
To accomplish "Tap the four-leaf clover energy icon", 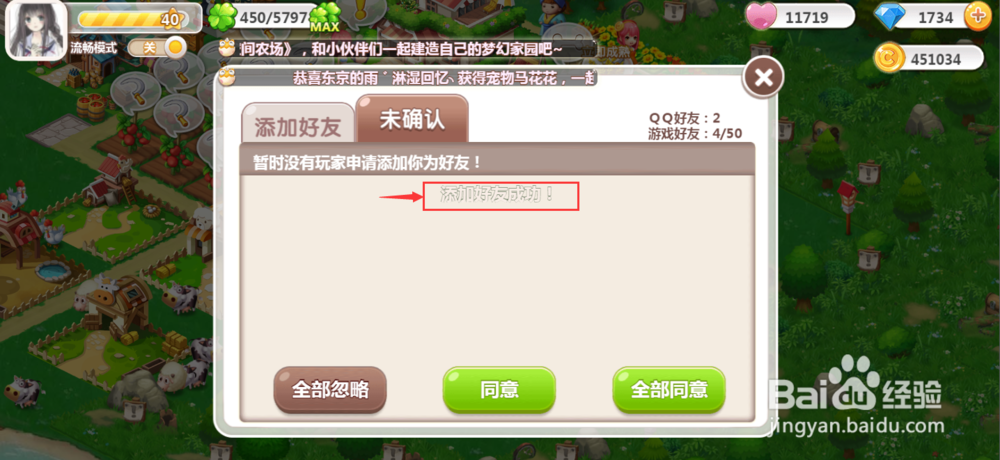I will point(222,17).
